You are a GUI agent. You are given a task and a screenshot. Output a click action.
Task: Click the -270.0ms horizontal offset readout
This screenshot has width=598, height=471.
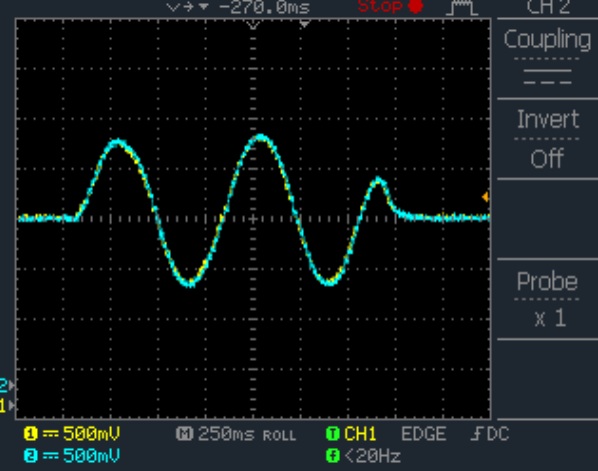point(265,7)
